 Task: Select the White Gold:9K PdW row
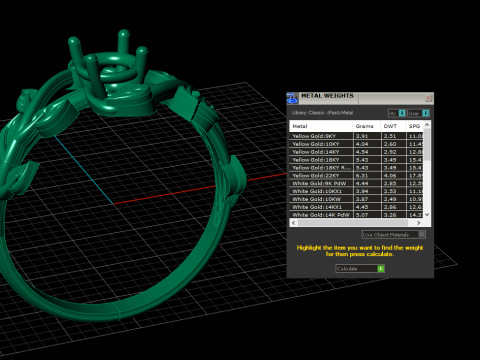(x=356, y=183)
